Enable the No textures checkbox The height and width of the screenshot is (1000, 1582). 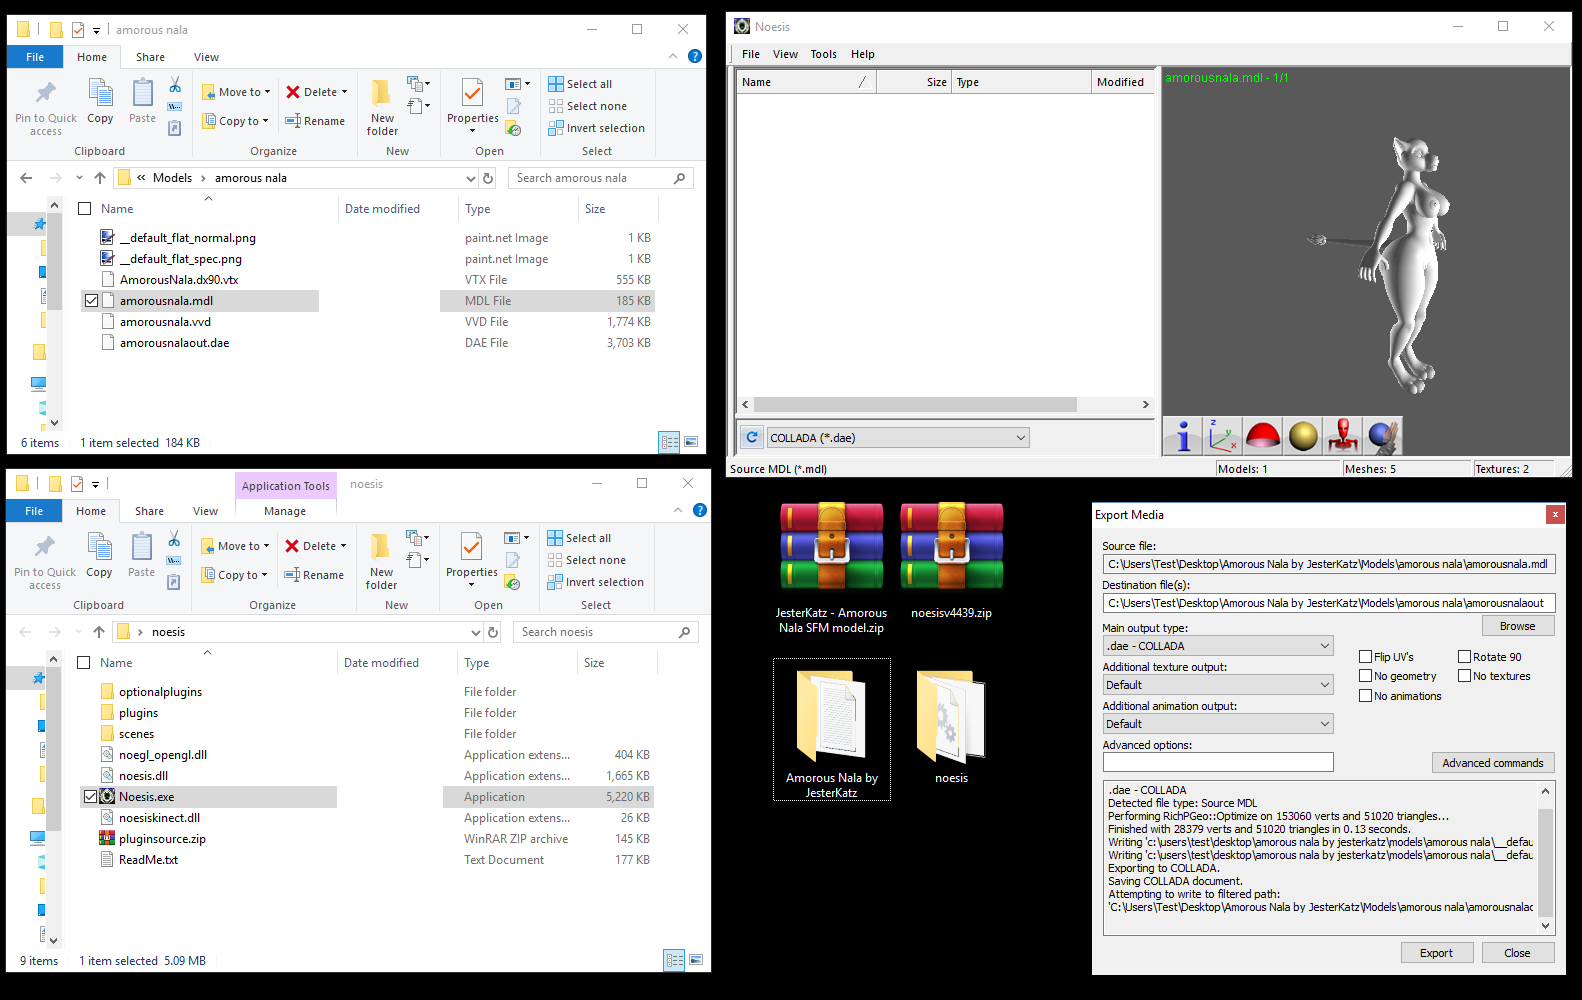[x=1464, y=676]
